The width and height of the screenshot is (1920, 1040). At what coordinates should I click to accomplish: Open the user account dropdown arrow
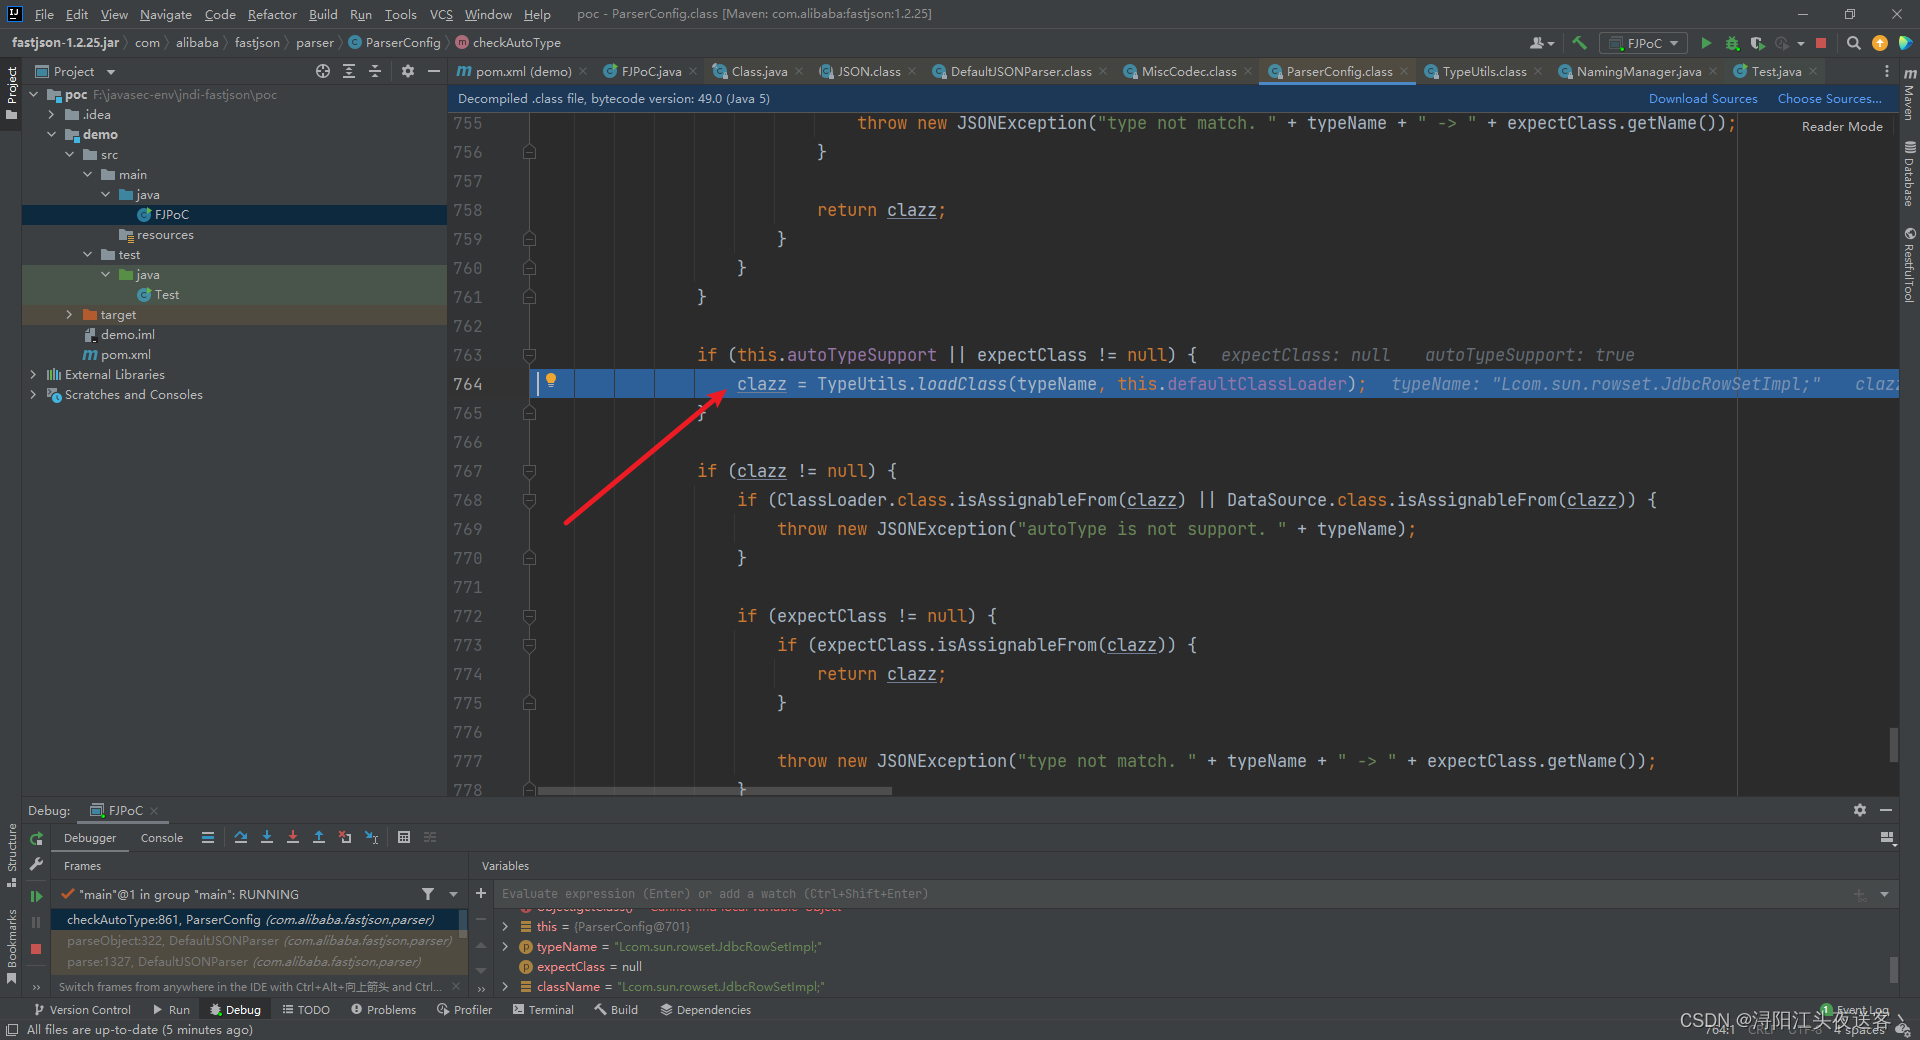point(1551,44)
